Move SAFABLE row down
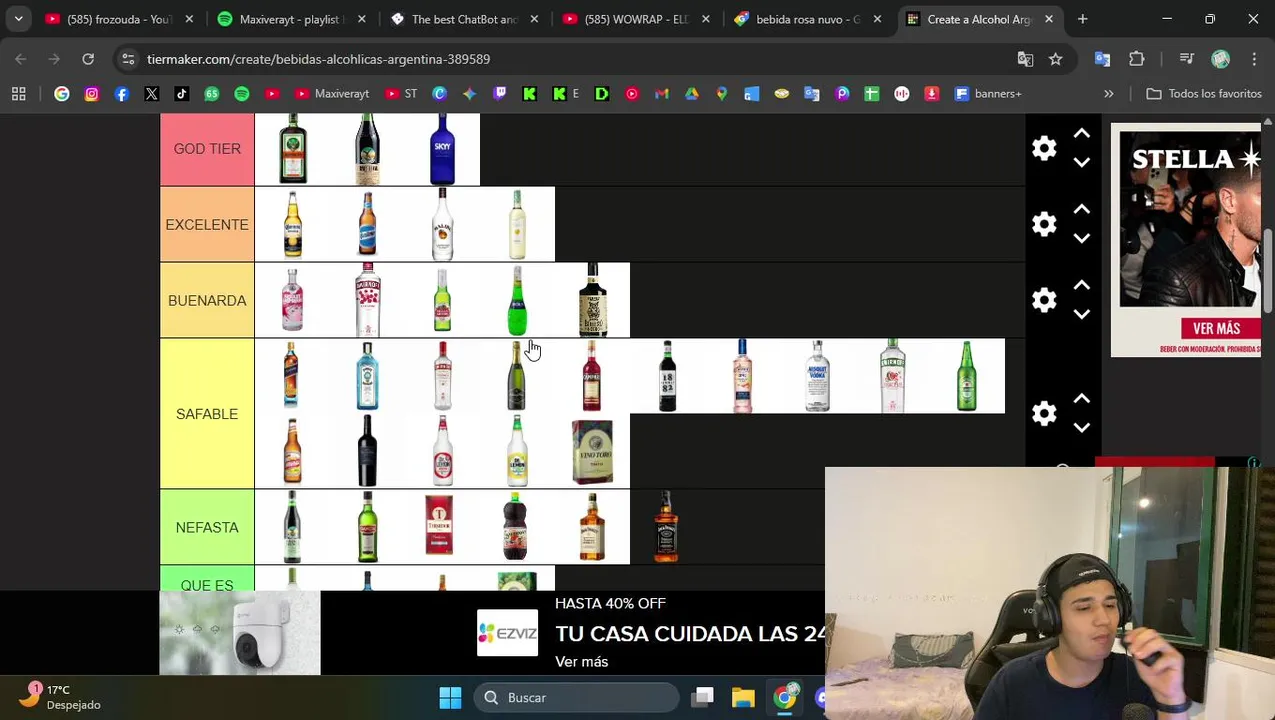Image resolution: width=1275 pixels, height=720 pixels. (1081, 427)
